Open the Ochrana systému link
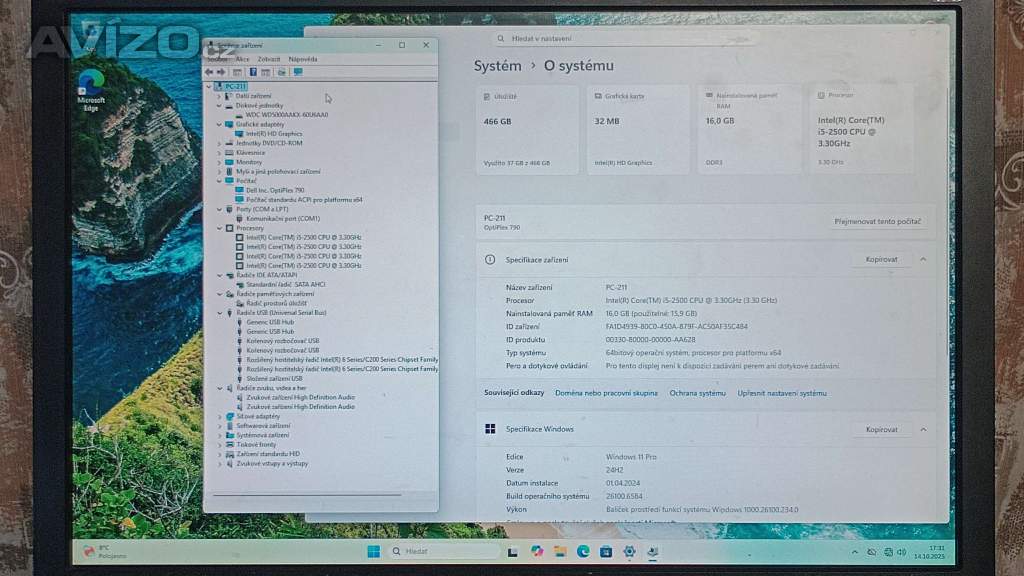1024x576 pixels. (x=697, y=393)
